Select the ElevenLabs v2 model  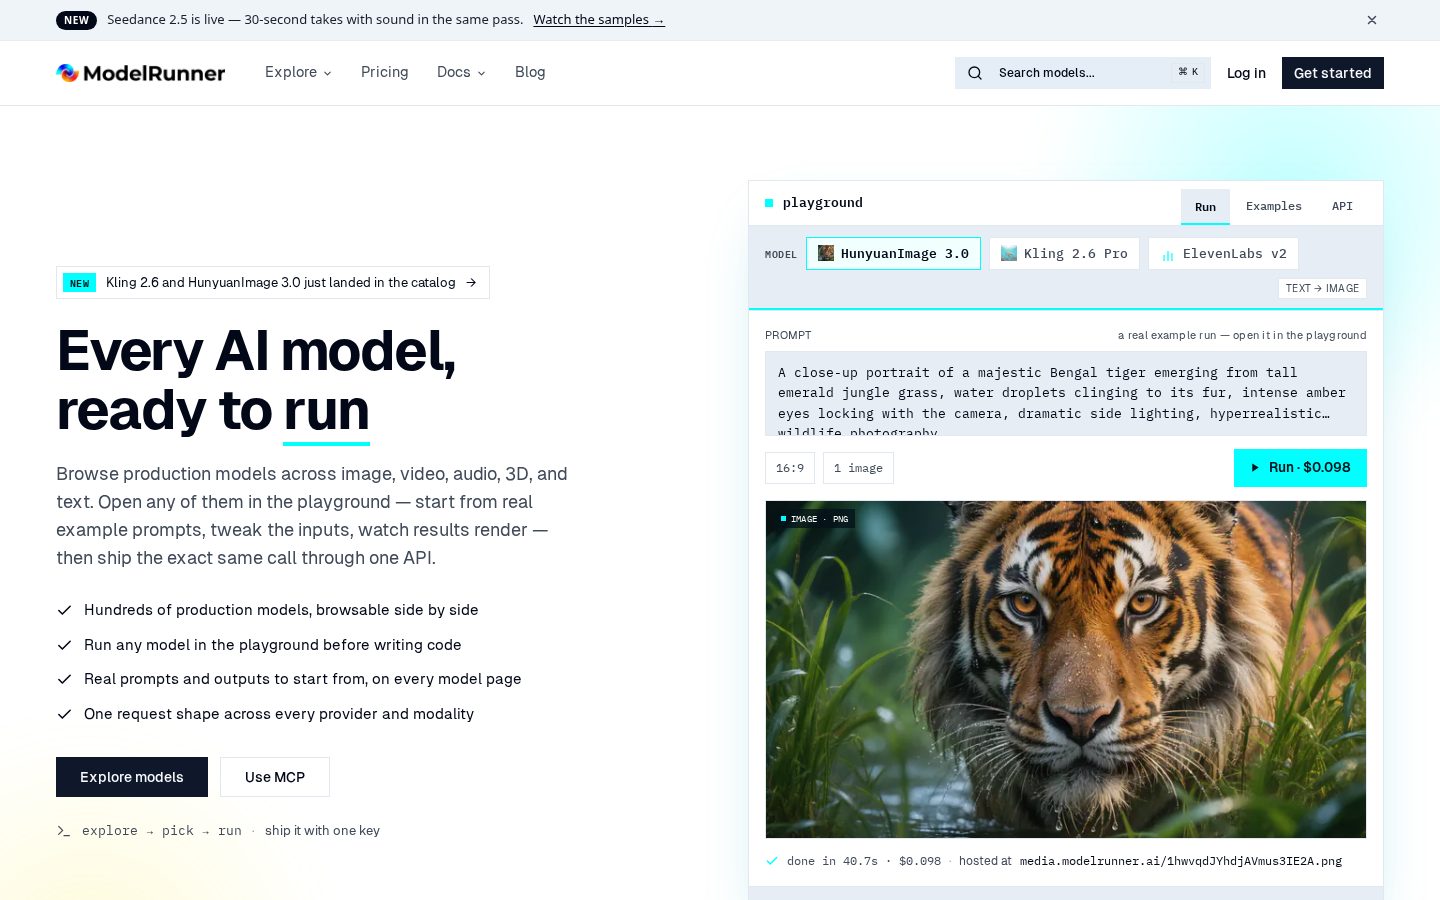[x=1223, y=253]
